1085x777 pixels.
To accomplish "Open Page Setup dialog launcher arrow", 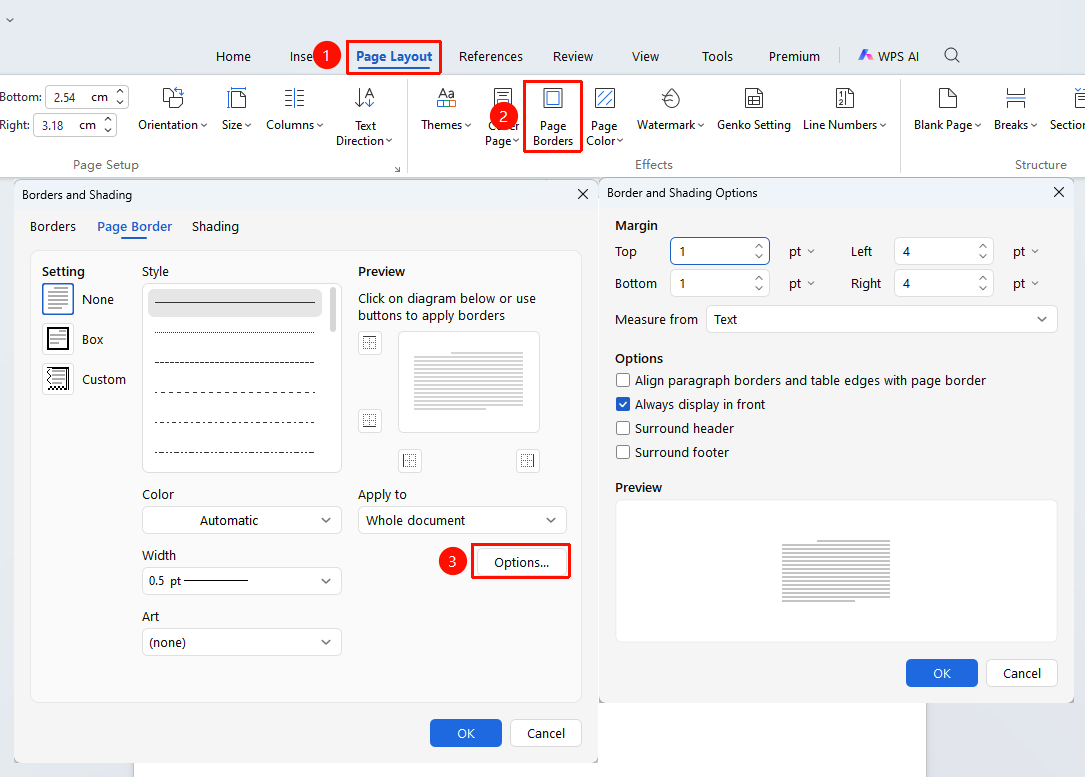I will pos(397,169).
